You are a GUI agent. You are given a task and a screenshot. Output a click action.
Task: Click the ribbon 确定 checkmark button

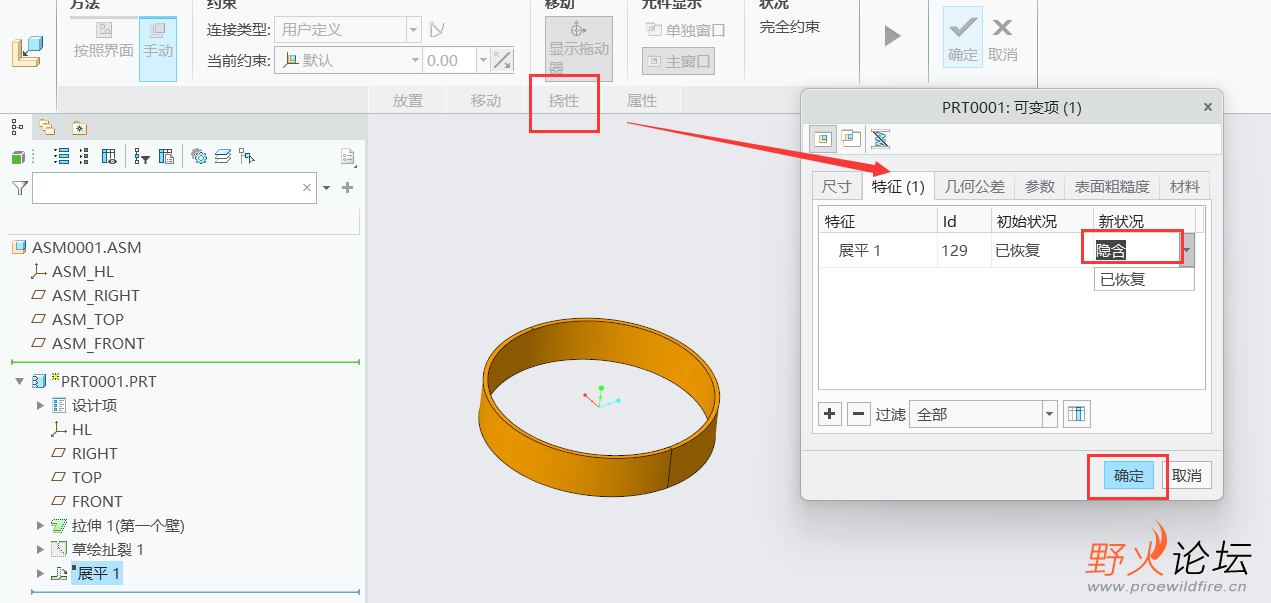[x=963, y=38]
